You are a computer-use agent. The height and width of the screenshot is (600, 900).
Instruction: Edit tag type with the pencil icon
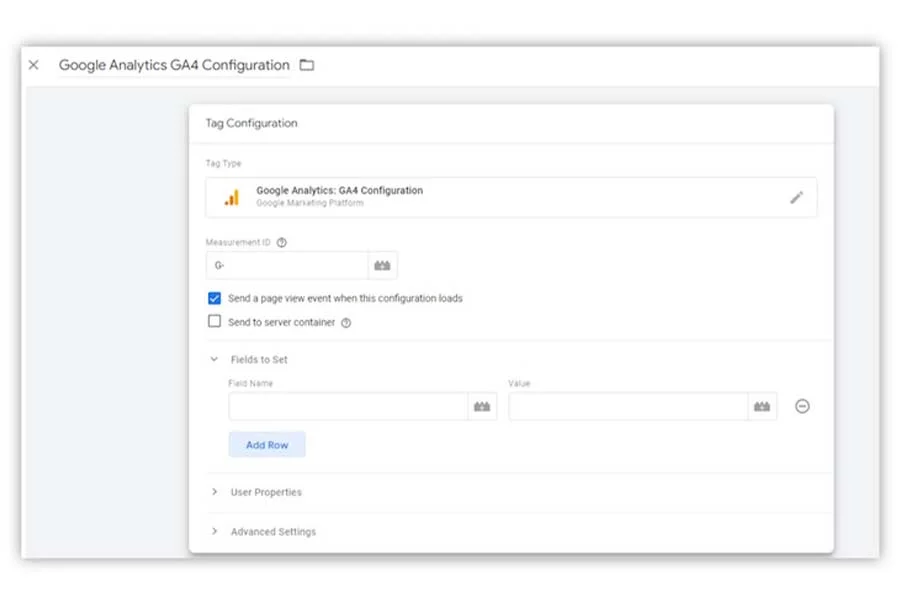click(796, 198)
